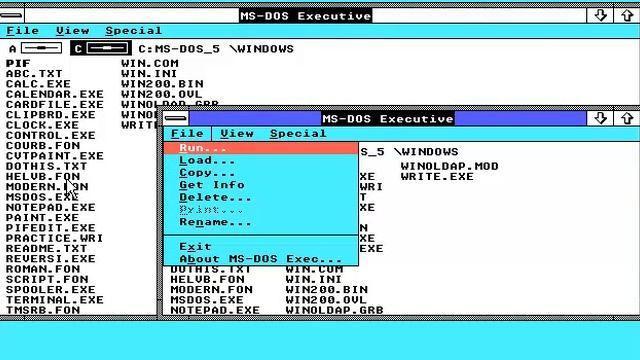Choose Load... from the File menu
The image size is (640, 360).
pos(261,160)
